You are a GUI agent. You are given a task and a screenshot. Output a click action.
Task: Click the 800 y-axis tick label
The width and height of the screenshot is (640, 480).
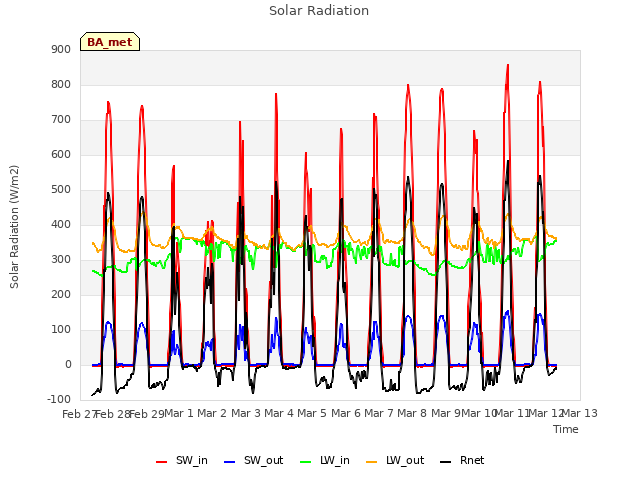[x=61, y=84]
